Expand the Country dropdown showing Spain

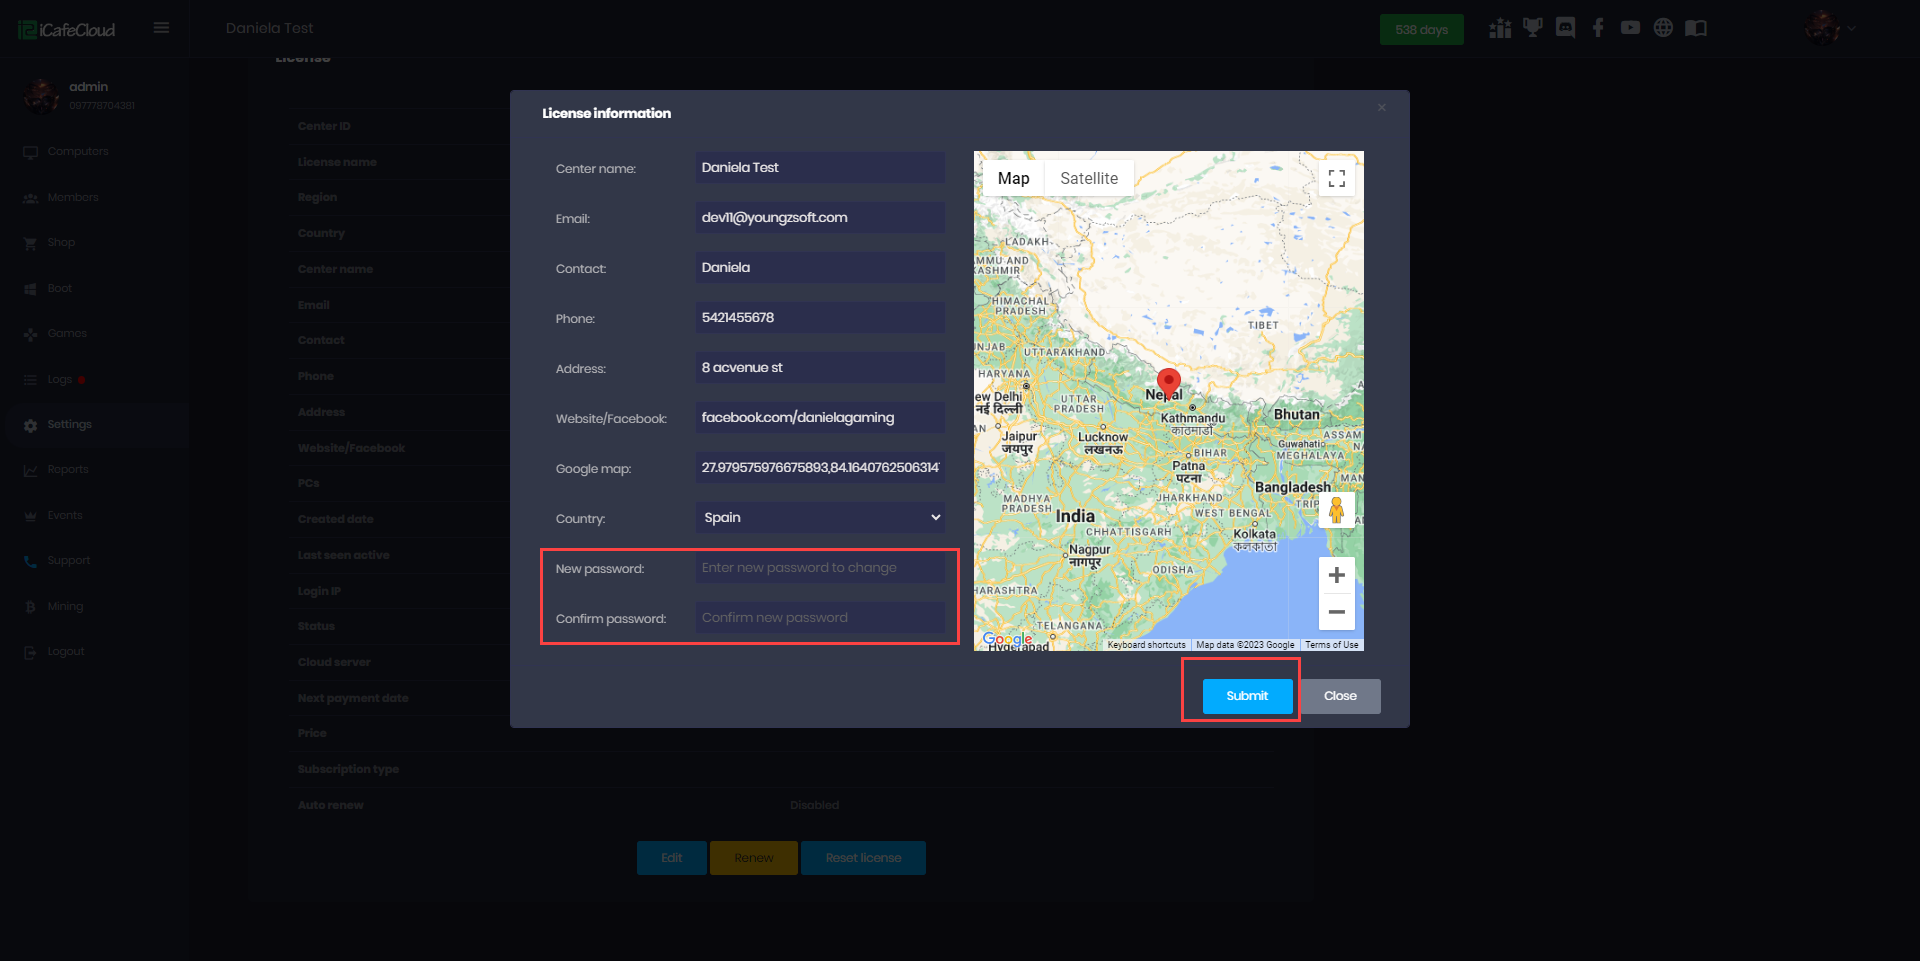(820, 518)
